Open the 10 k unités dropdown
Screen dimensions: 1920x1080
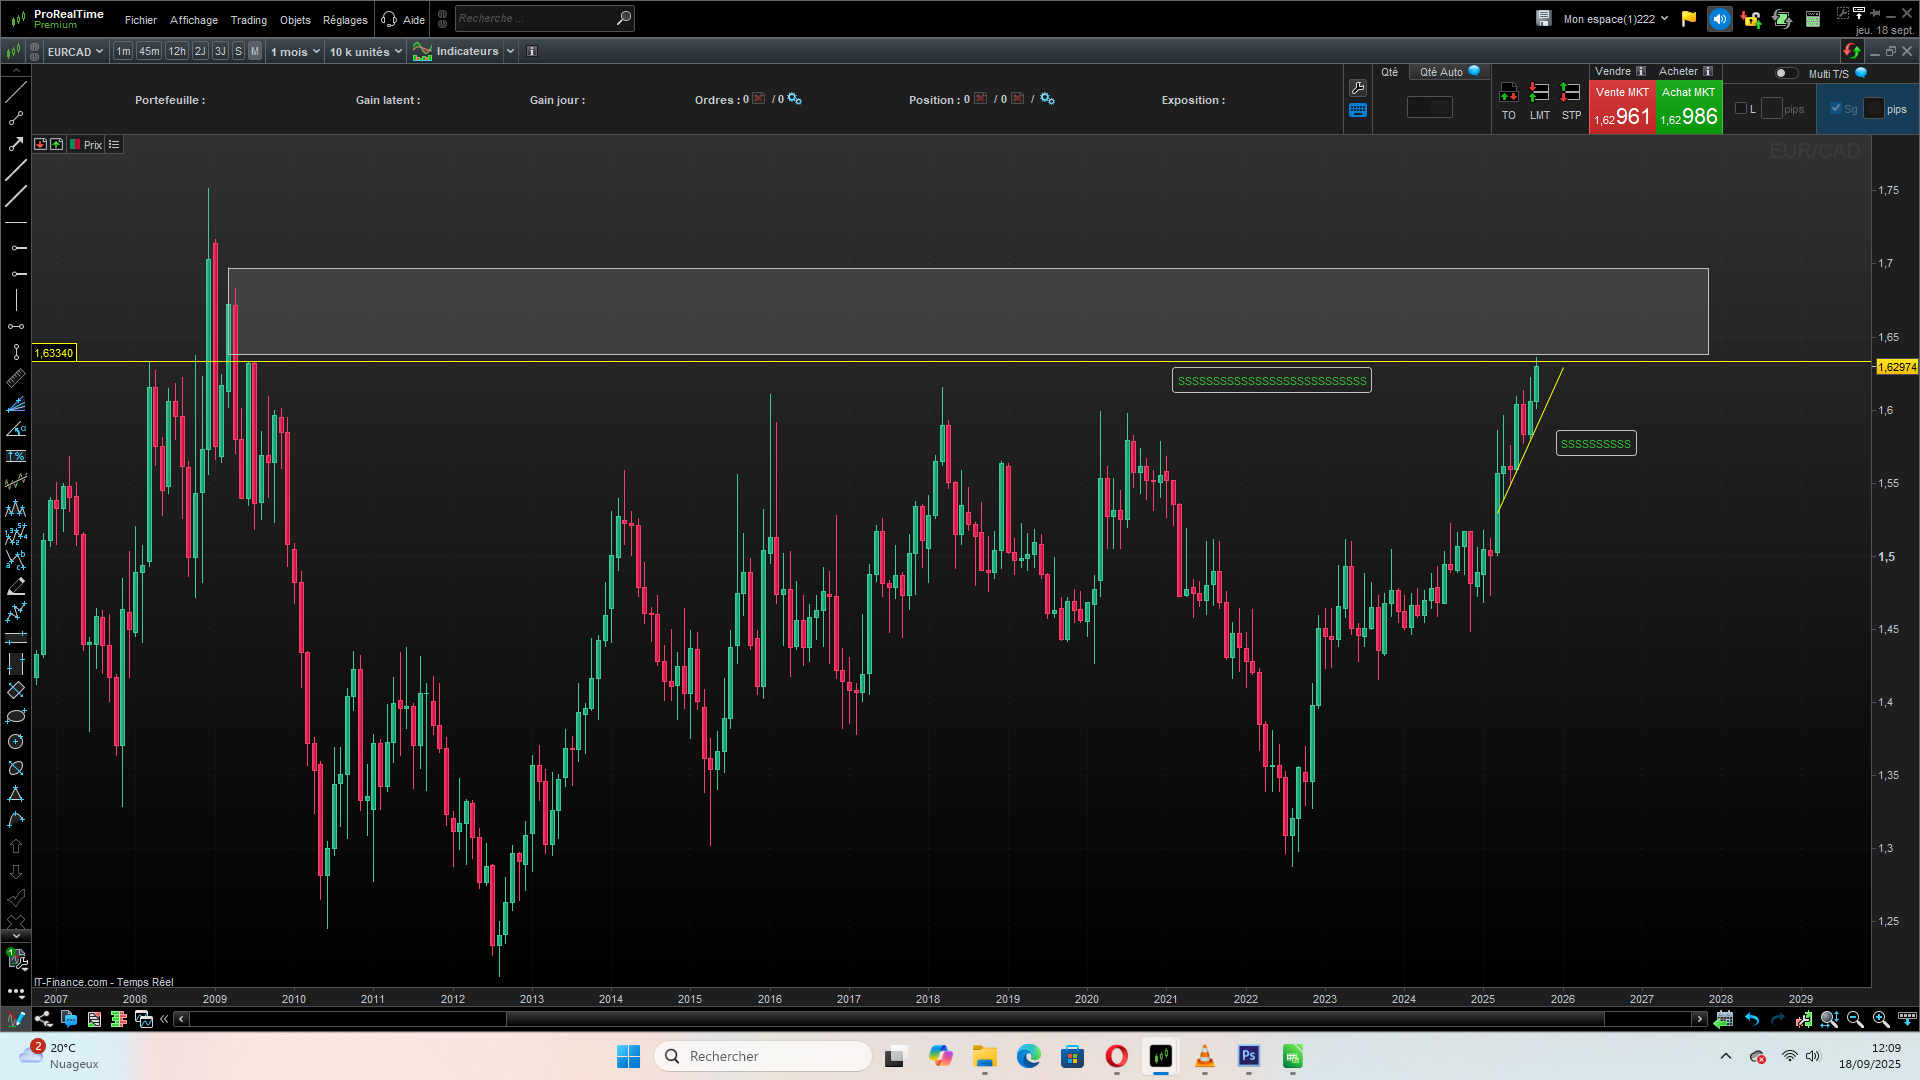[x=365, y=52]
